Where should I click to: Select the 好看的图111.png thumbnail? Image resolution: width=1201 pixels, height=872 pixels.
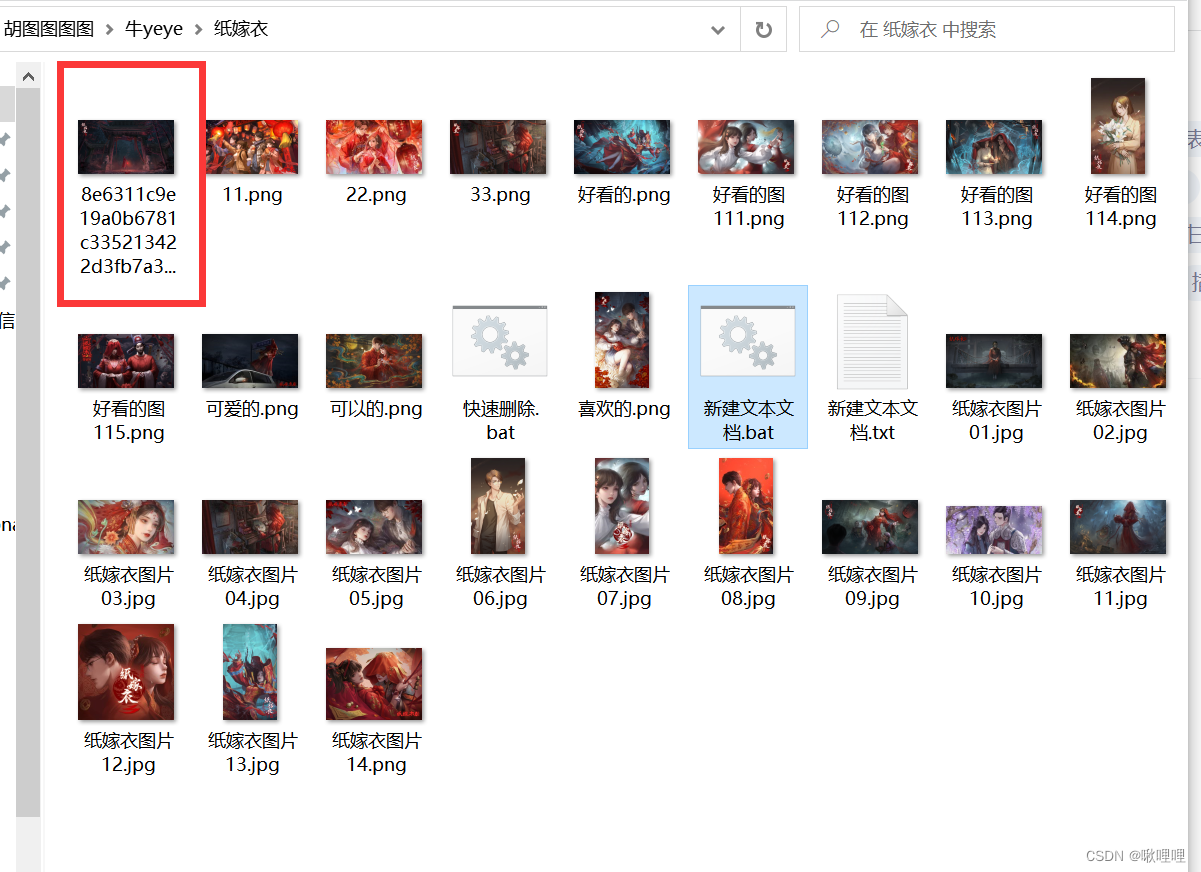pos(746,147)
